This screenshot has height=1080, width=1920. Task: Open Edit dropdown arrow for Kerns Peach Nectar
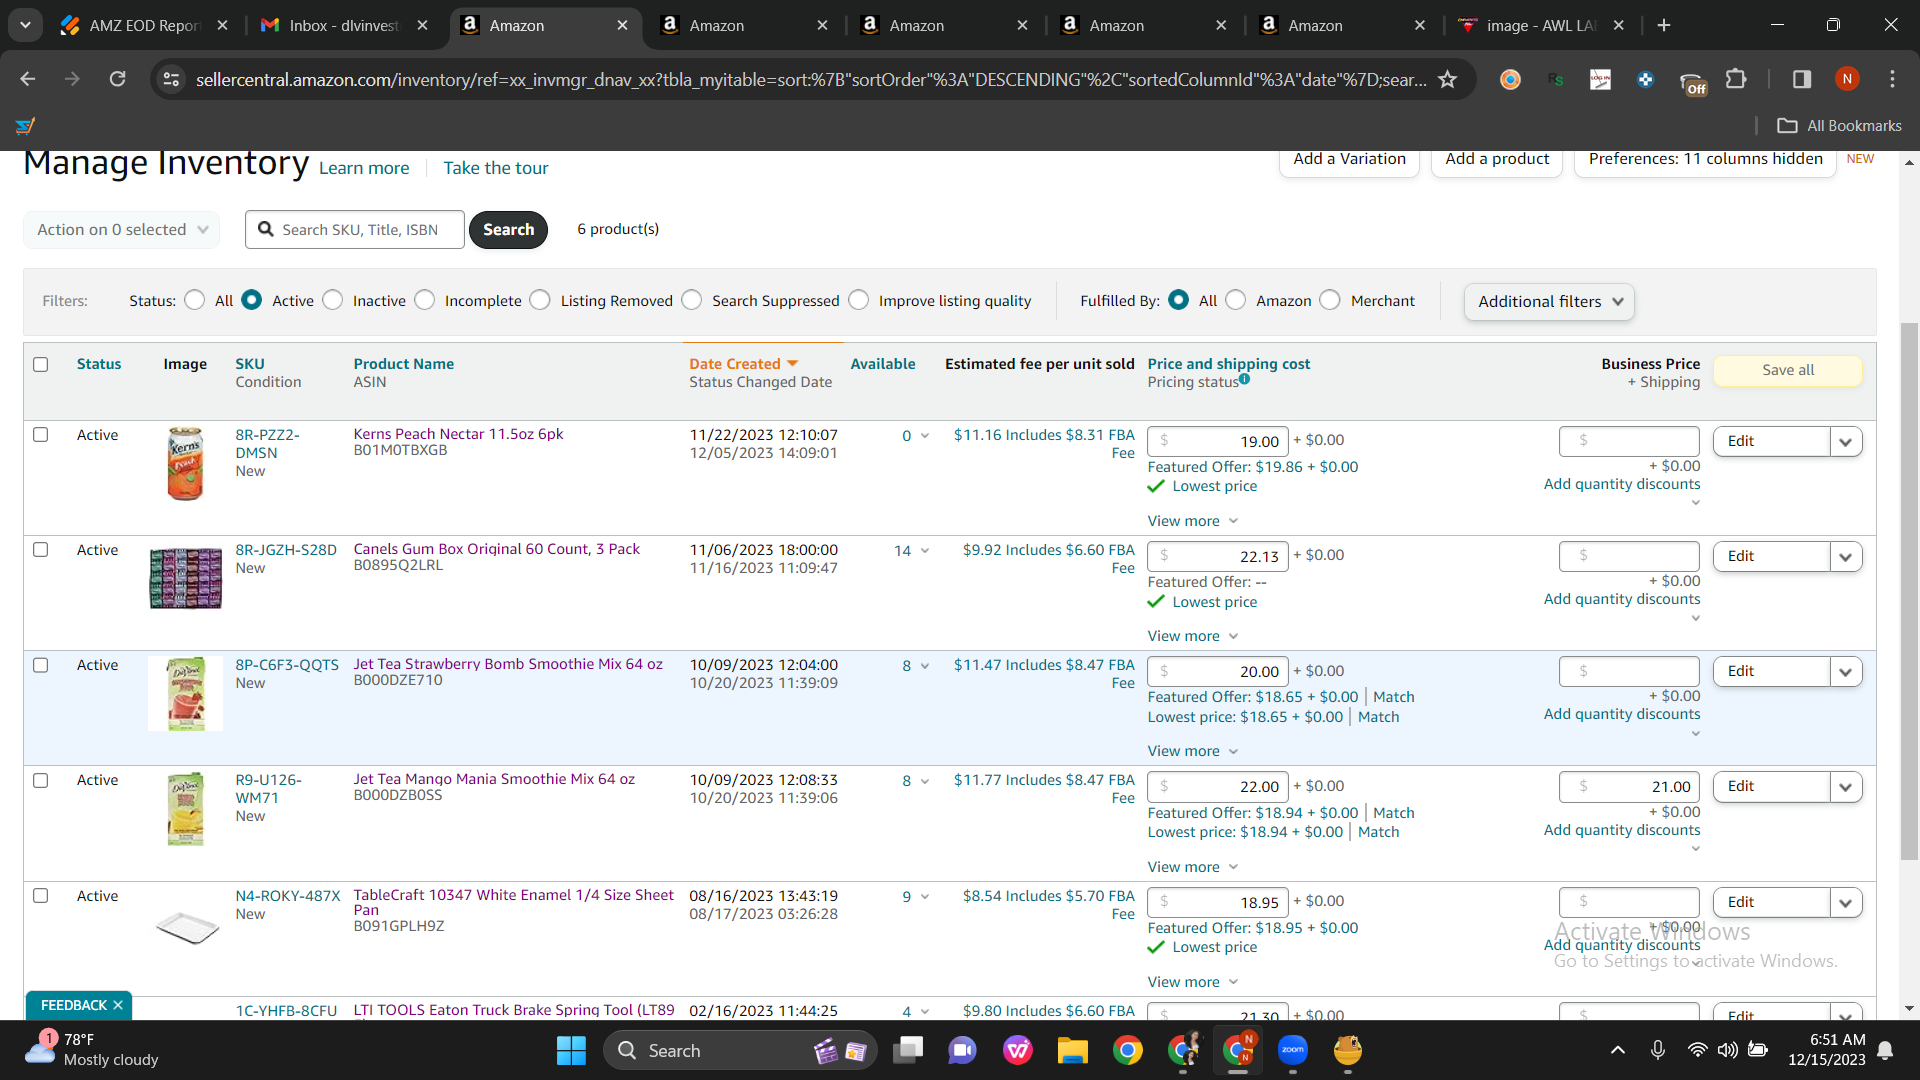pyautogui.click(x=1846, y=442)
